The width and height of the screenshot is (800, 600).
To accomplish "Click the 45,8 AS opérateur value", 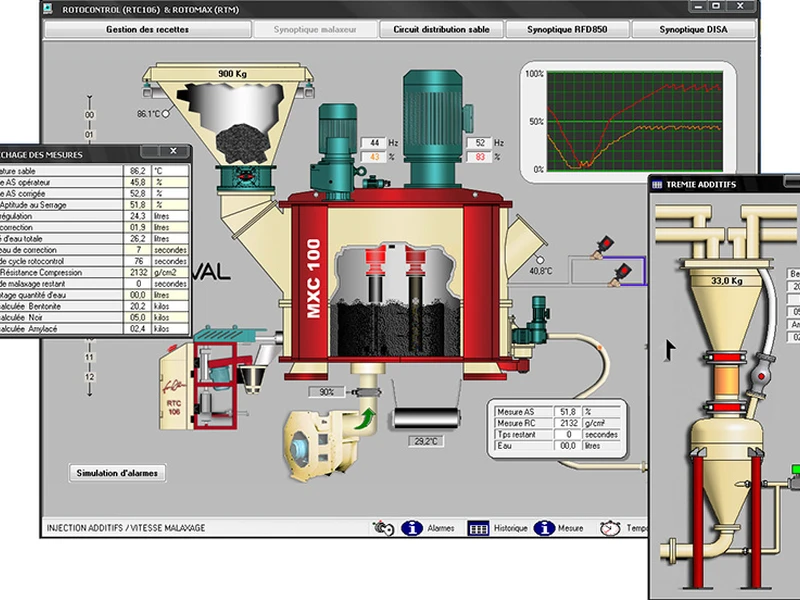I will click(138, 182).
